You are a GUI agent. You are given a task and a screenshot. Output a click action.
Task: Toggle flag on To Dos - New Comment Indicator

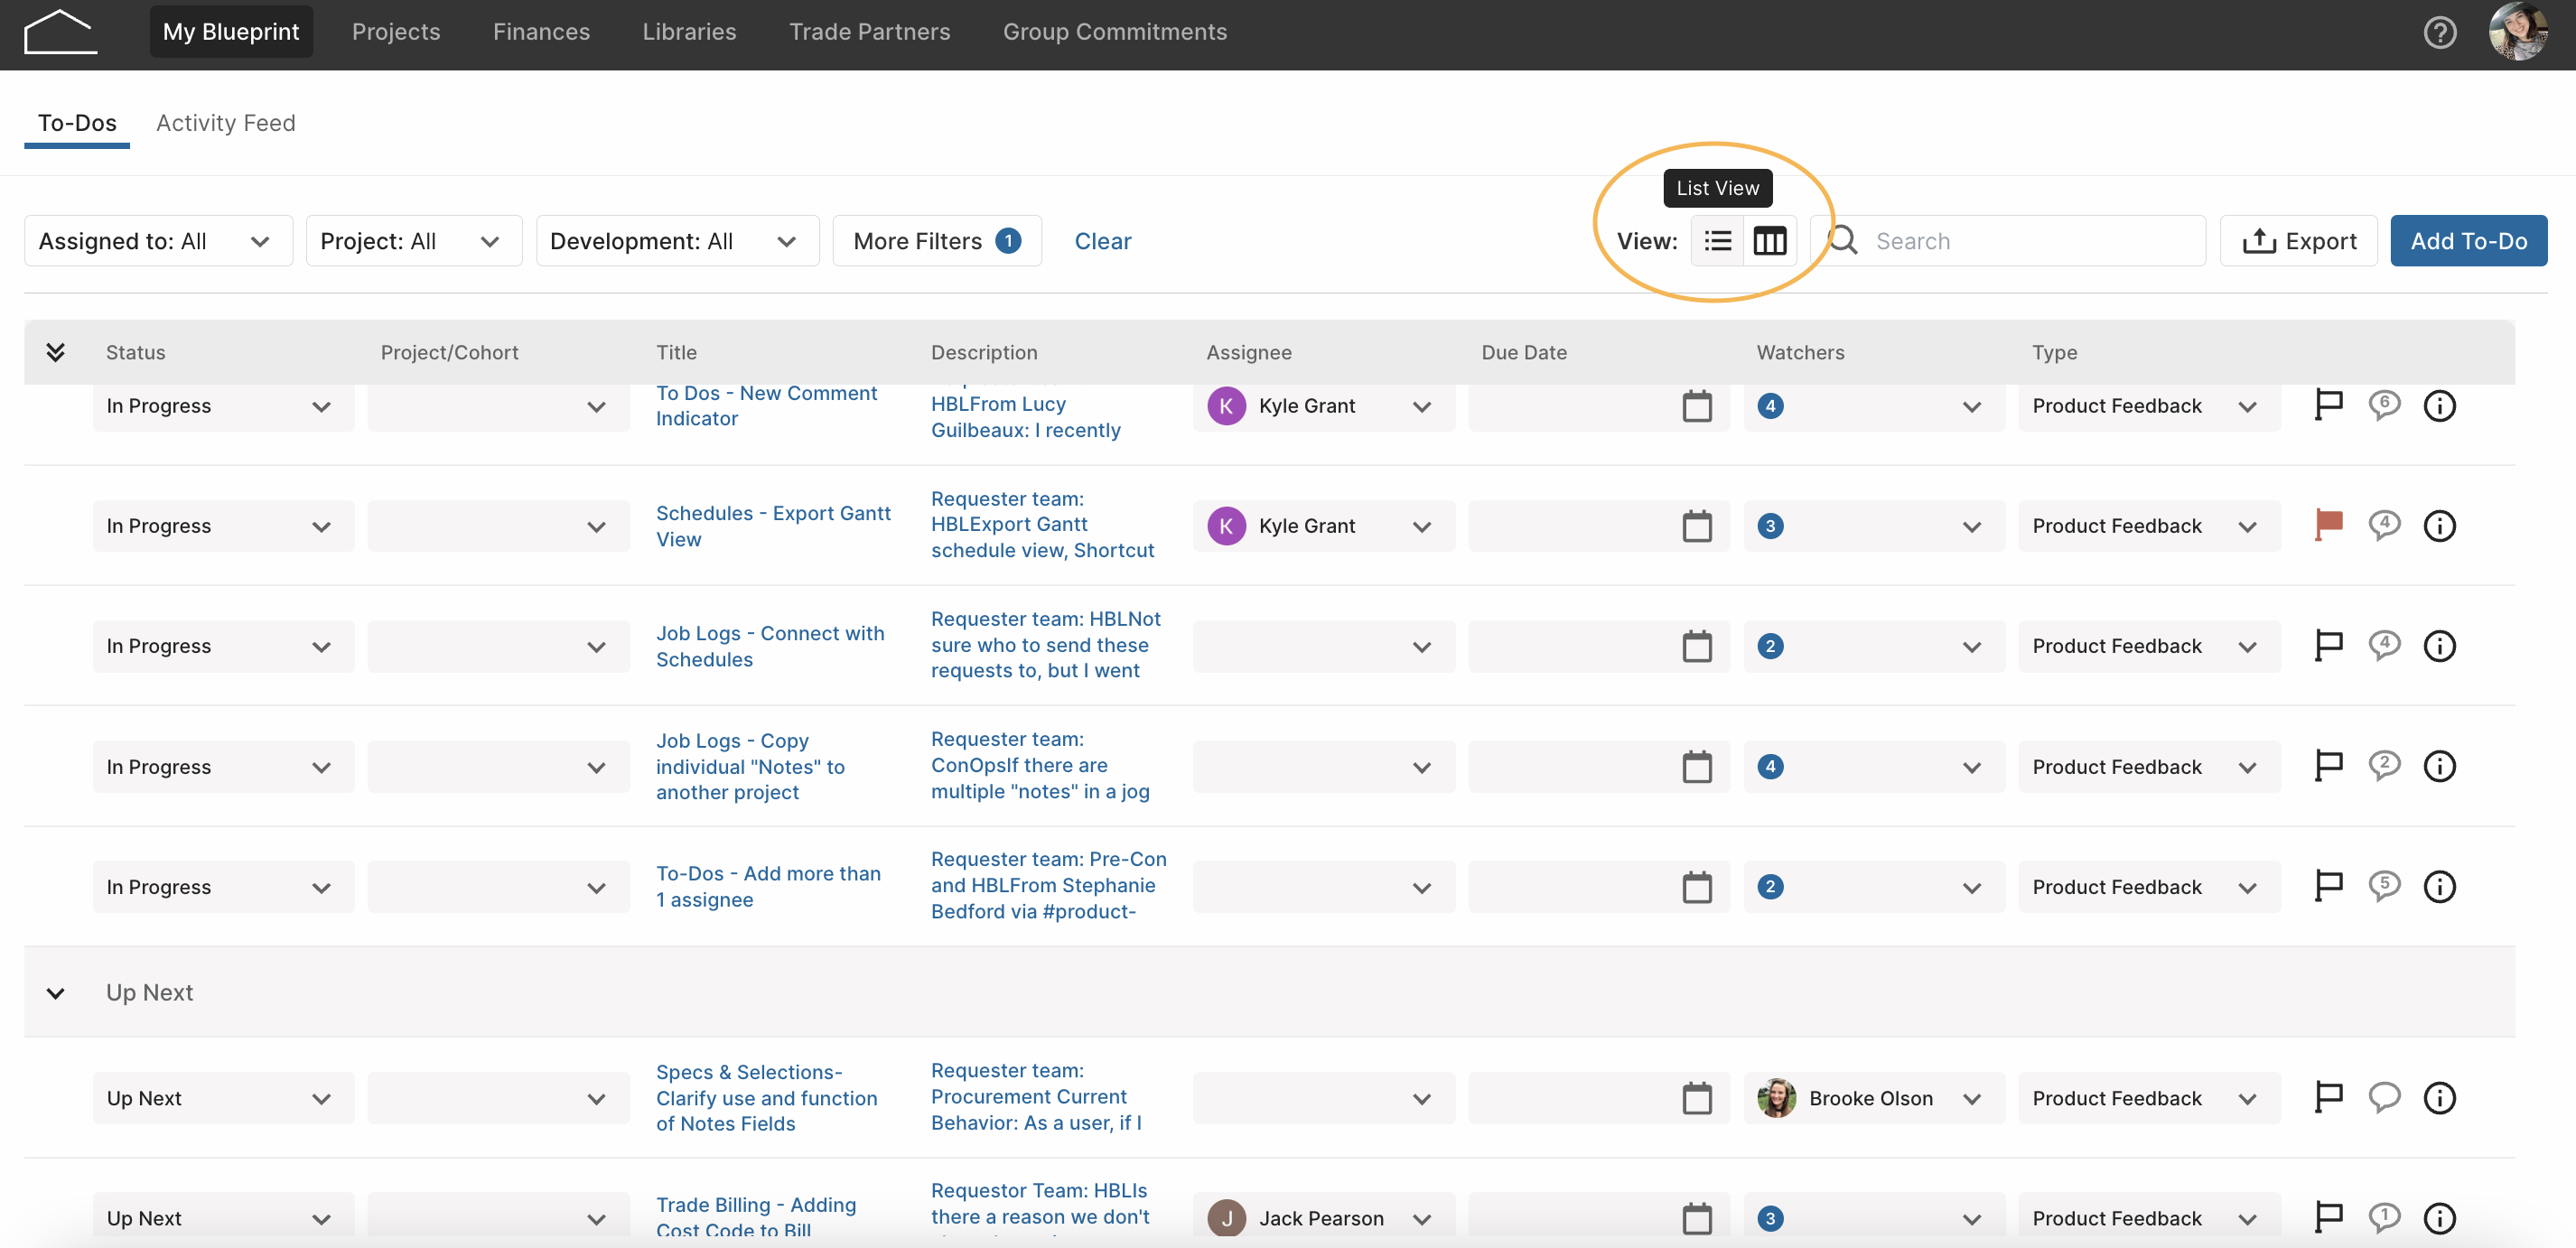click(2328, 405)
